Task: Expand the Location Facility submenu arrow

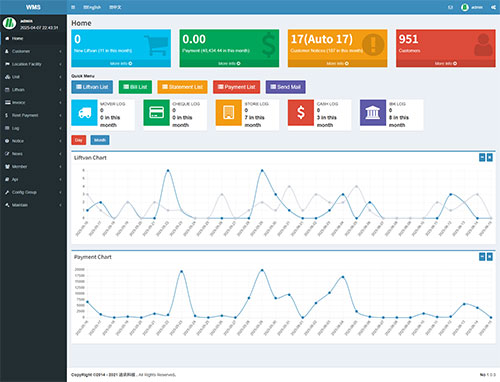Action: click(x=60, y=64)
